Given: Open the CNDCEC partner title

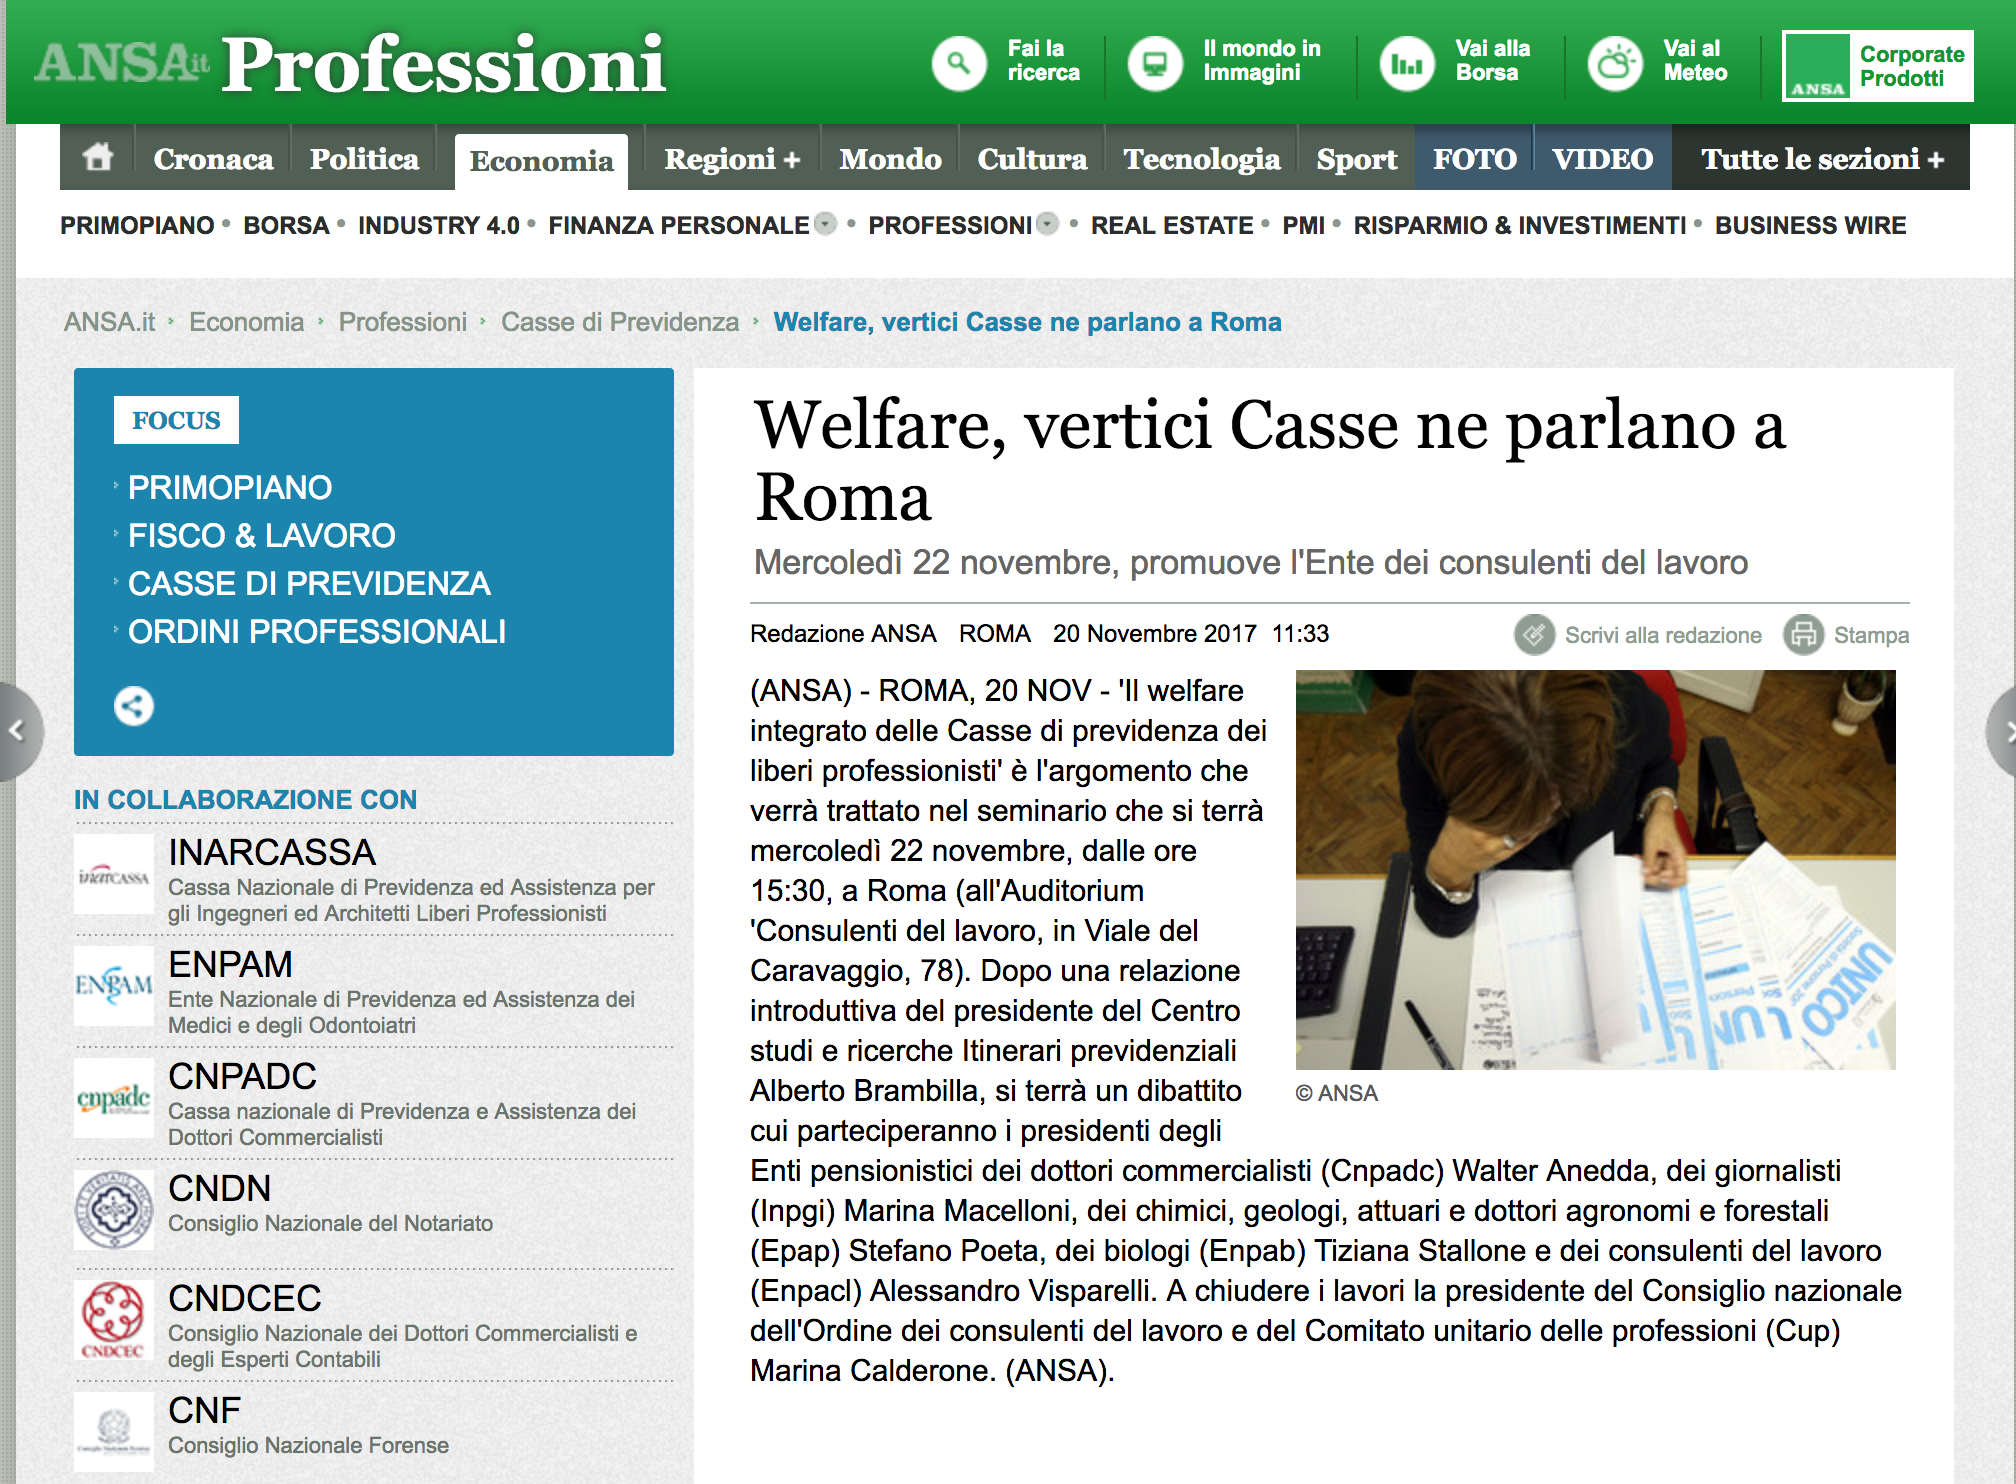Looking at the screenshot, I should point(245,1298).
